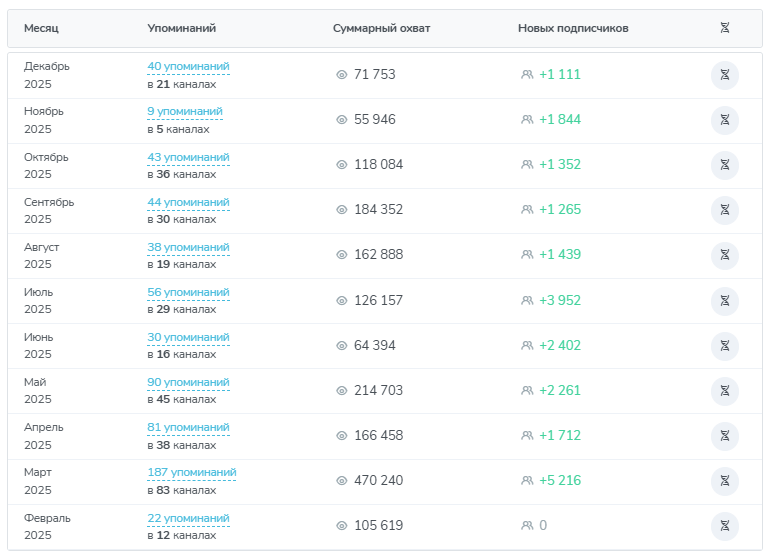Click the "Суммарный охват" column header
Screen dimensions: 771x557
point(381,28)
